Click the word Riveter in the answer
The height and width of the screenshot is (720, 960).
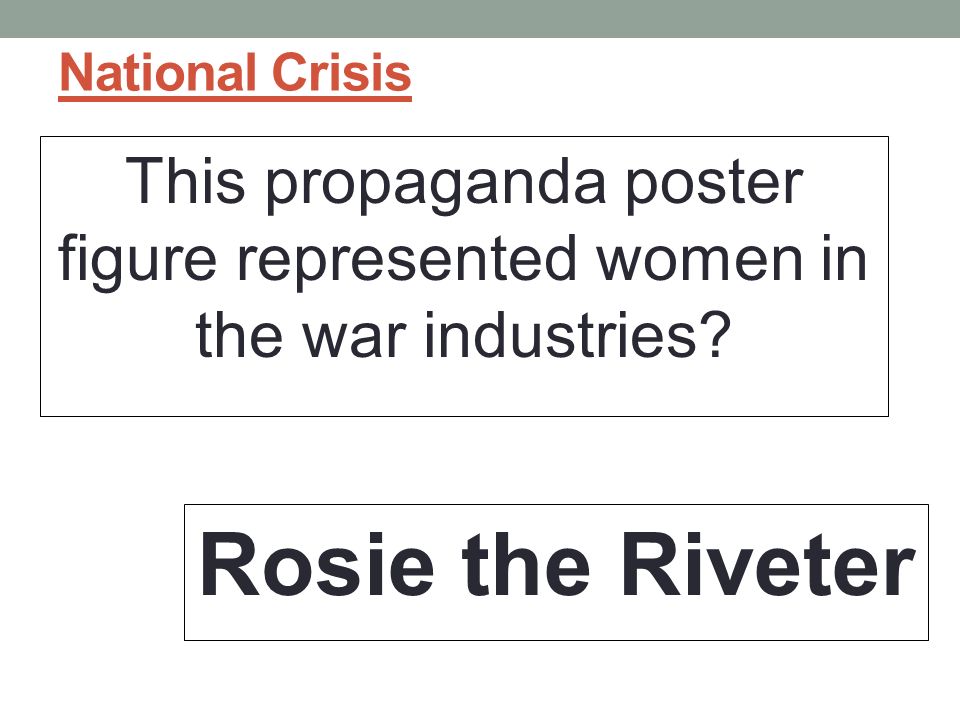768,564
